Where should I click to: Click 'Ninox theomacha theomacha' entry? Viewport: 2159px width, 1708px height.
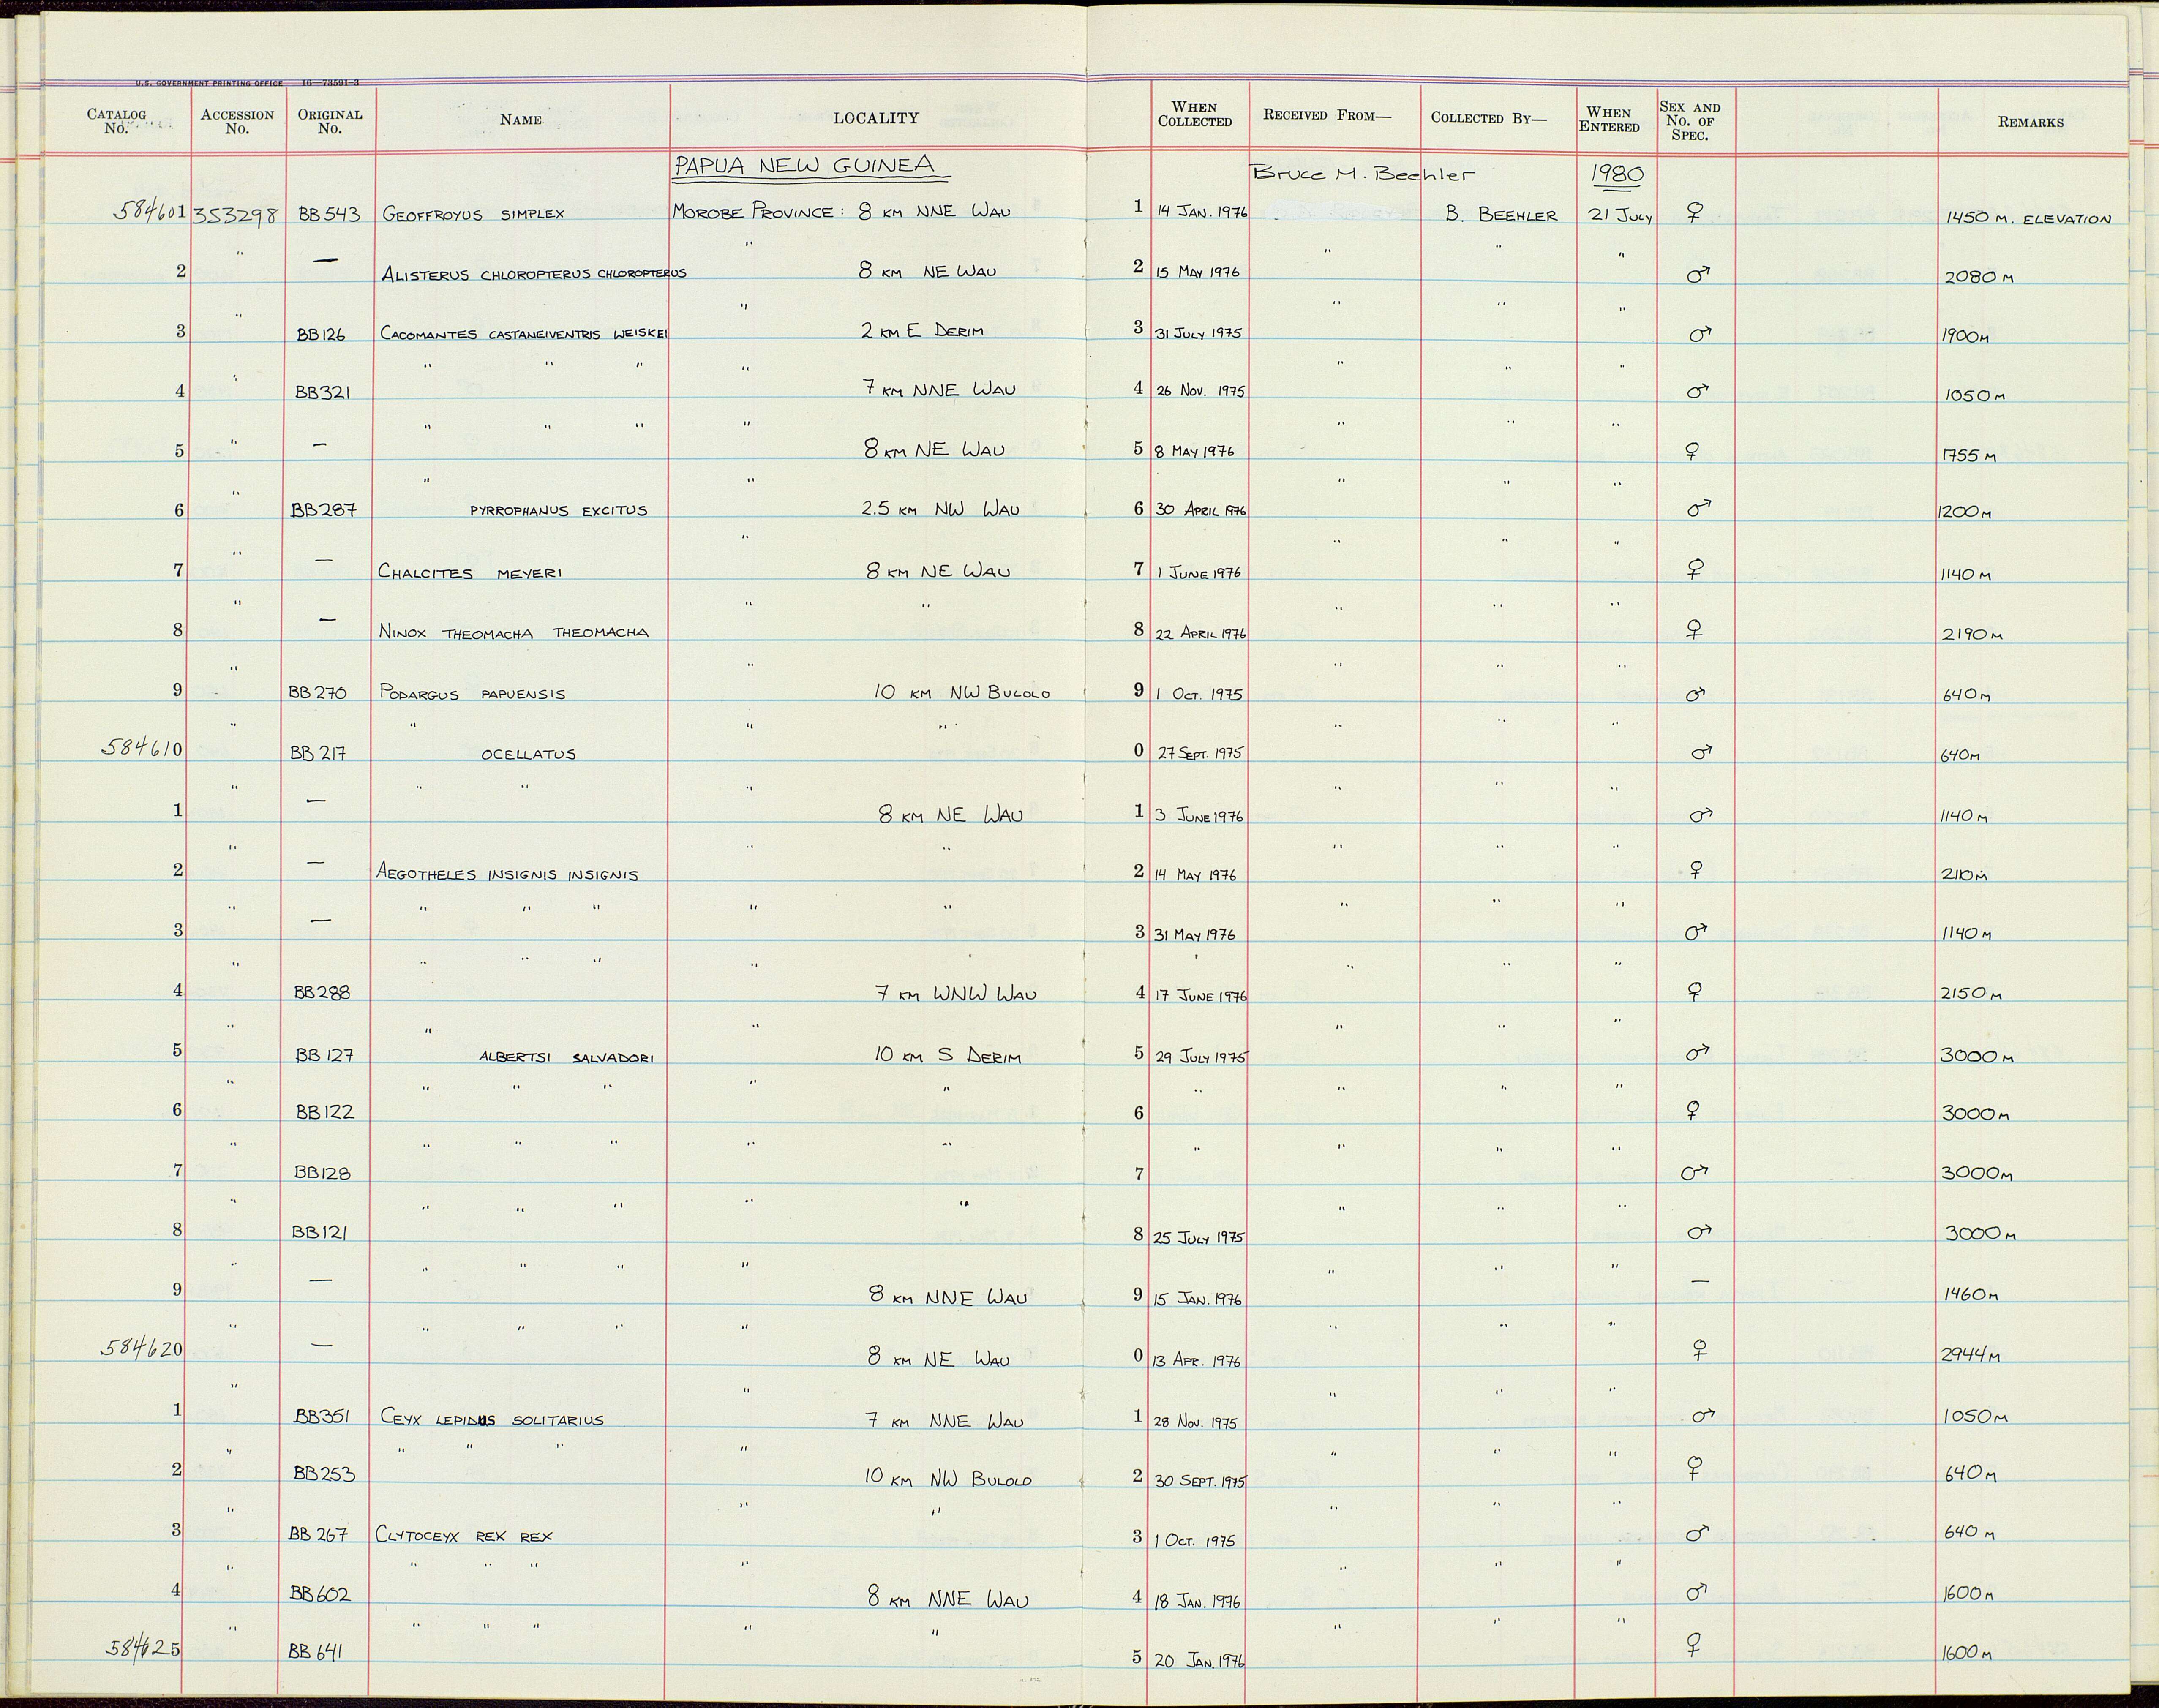(x=514, y=632)
